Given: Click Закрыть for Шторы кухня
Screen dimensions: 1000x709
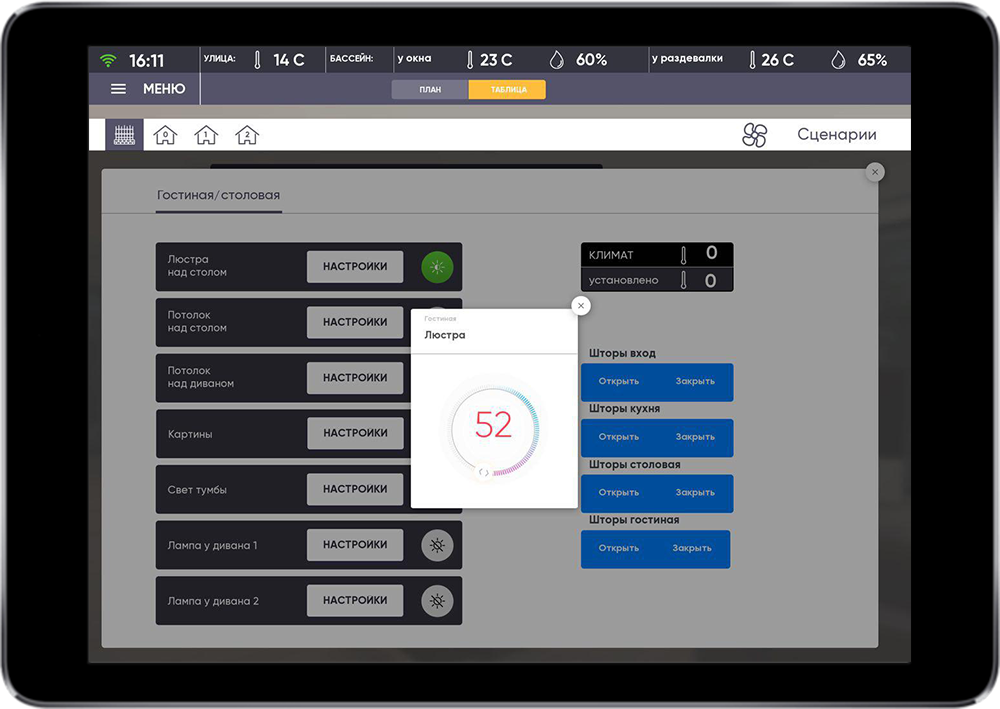Looking at the screenshot, I should [x=695, y=437].
